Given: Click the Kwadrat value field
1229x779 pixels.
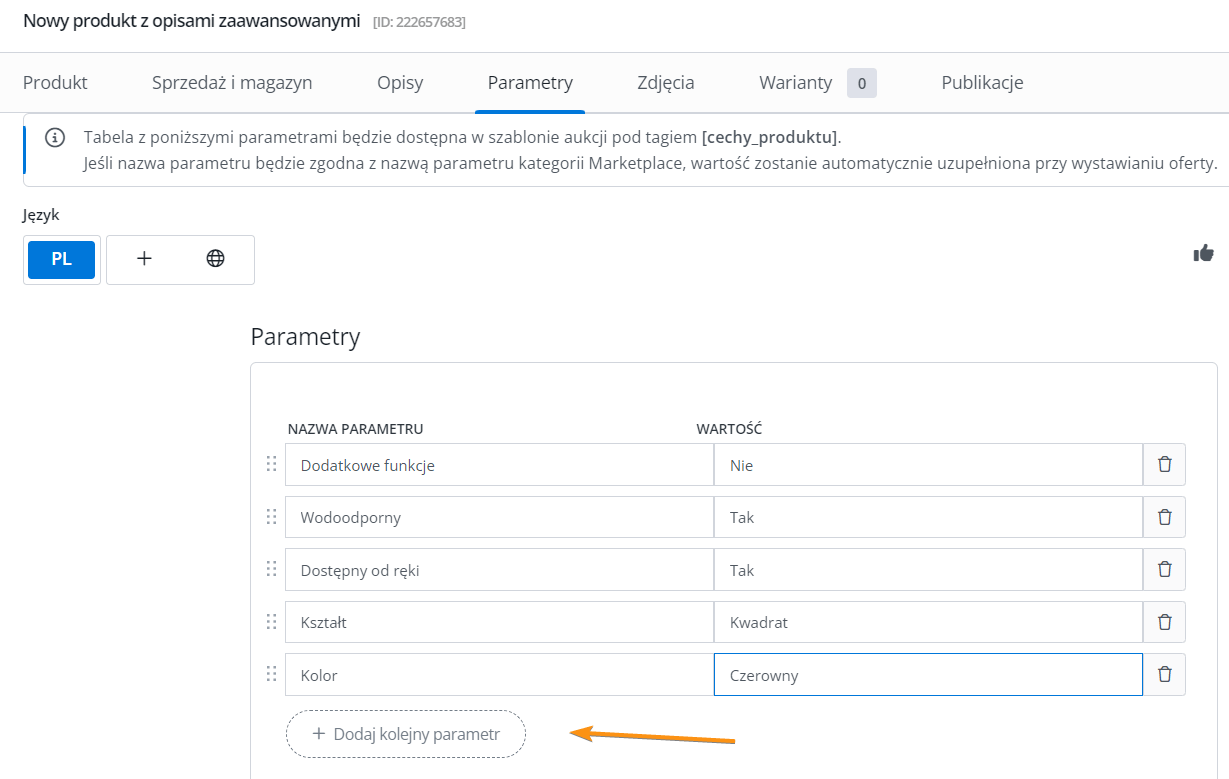Looking at the screenshot, I should click(927, 622).
